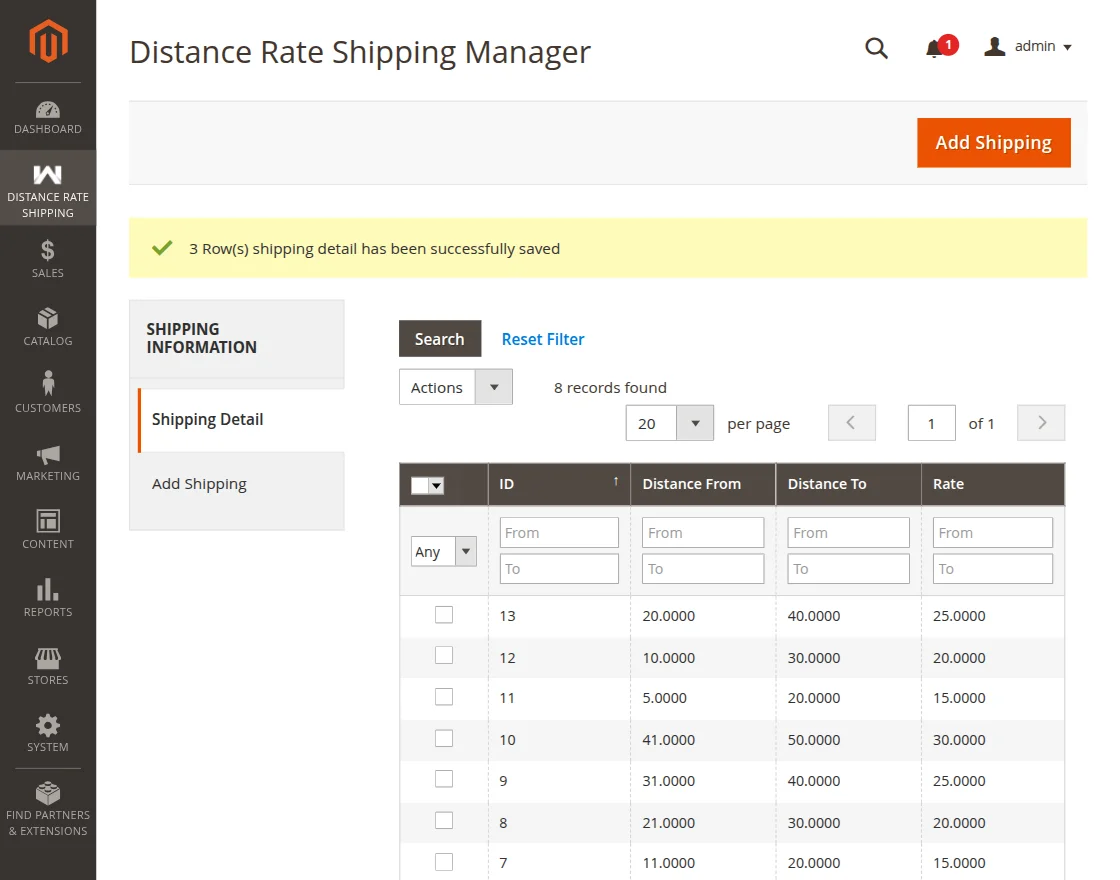Image resolution: width=1120 pixels, height=880 pixels.
Task: Open the global search magnifier
Action: point(876,47)
